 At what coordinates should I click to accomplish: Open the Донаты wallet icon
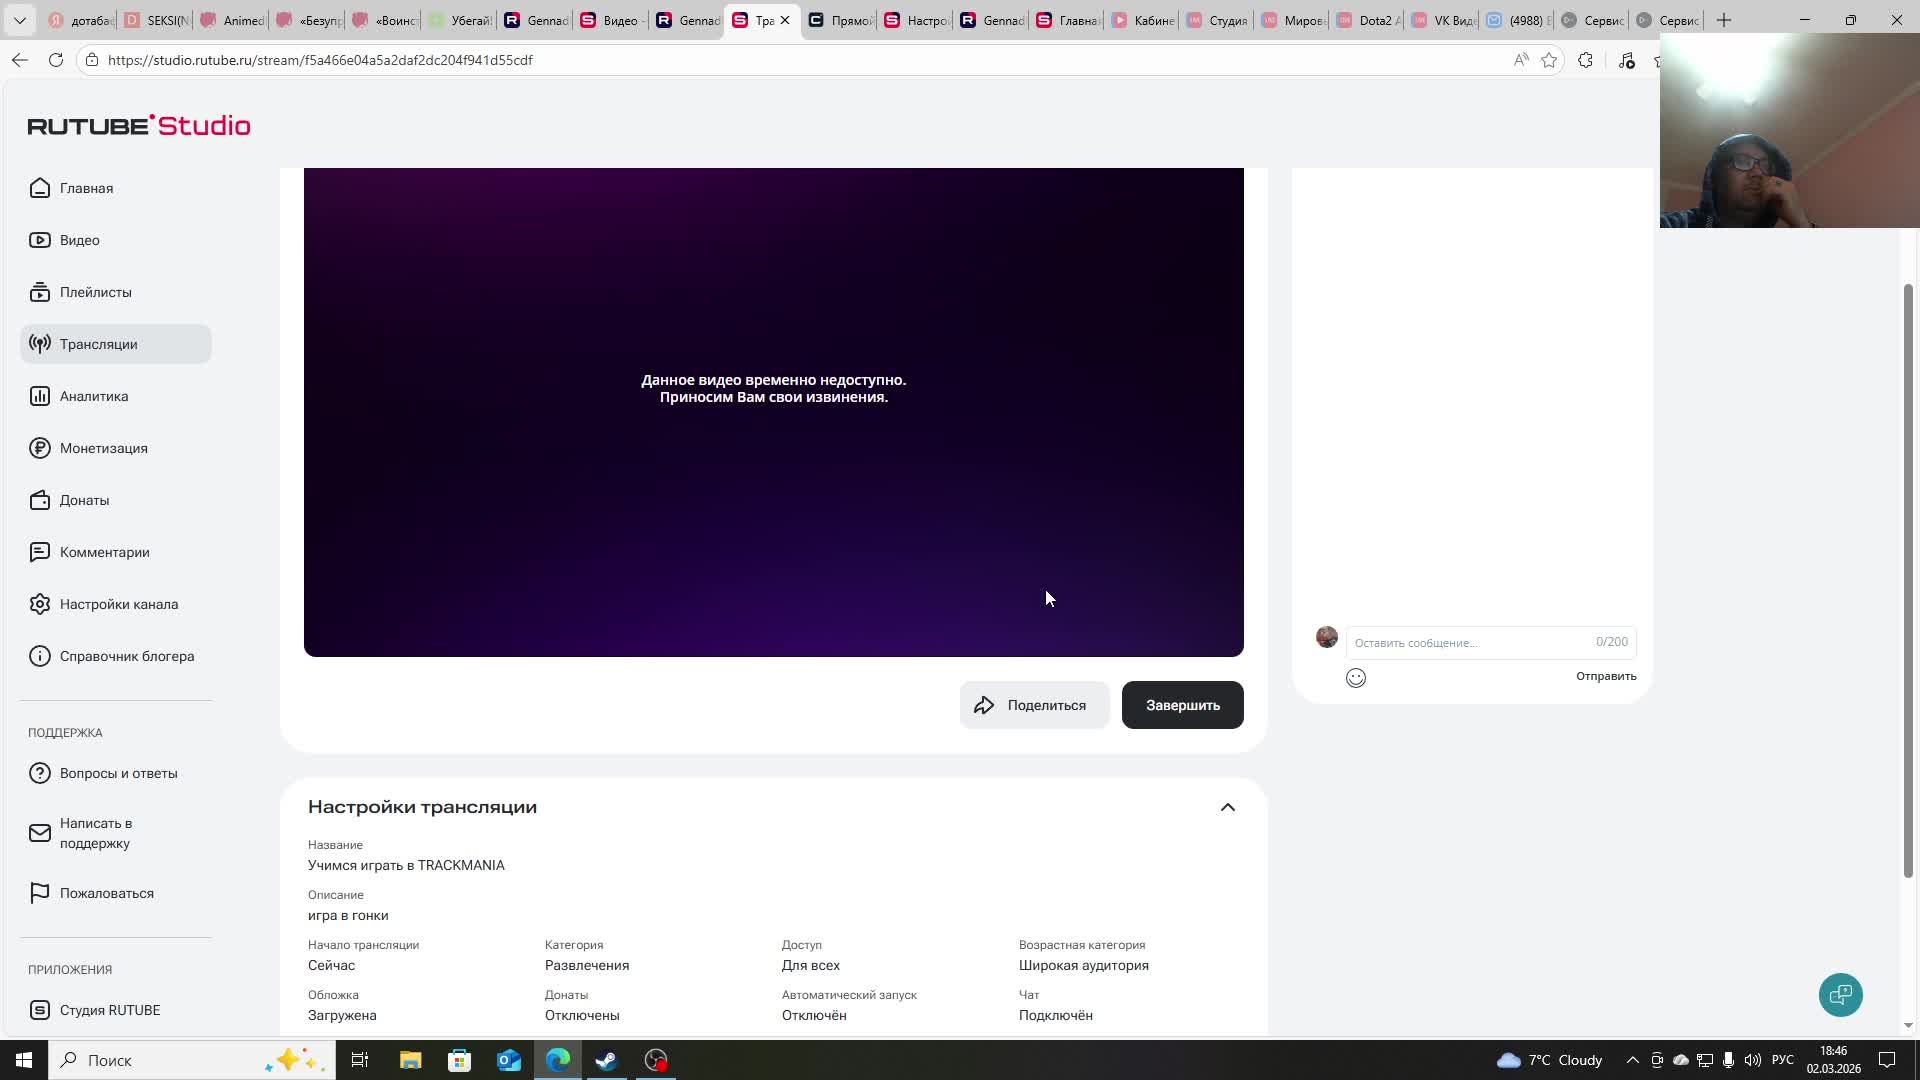click(40, 500)
